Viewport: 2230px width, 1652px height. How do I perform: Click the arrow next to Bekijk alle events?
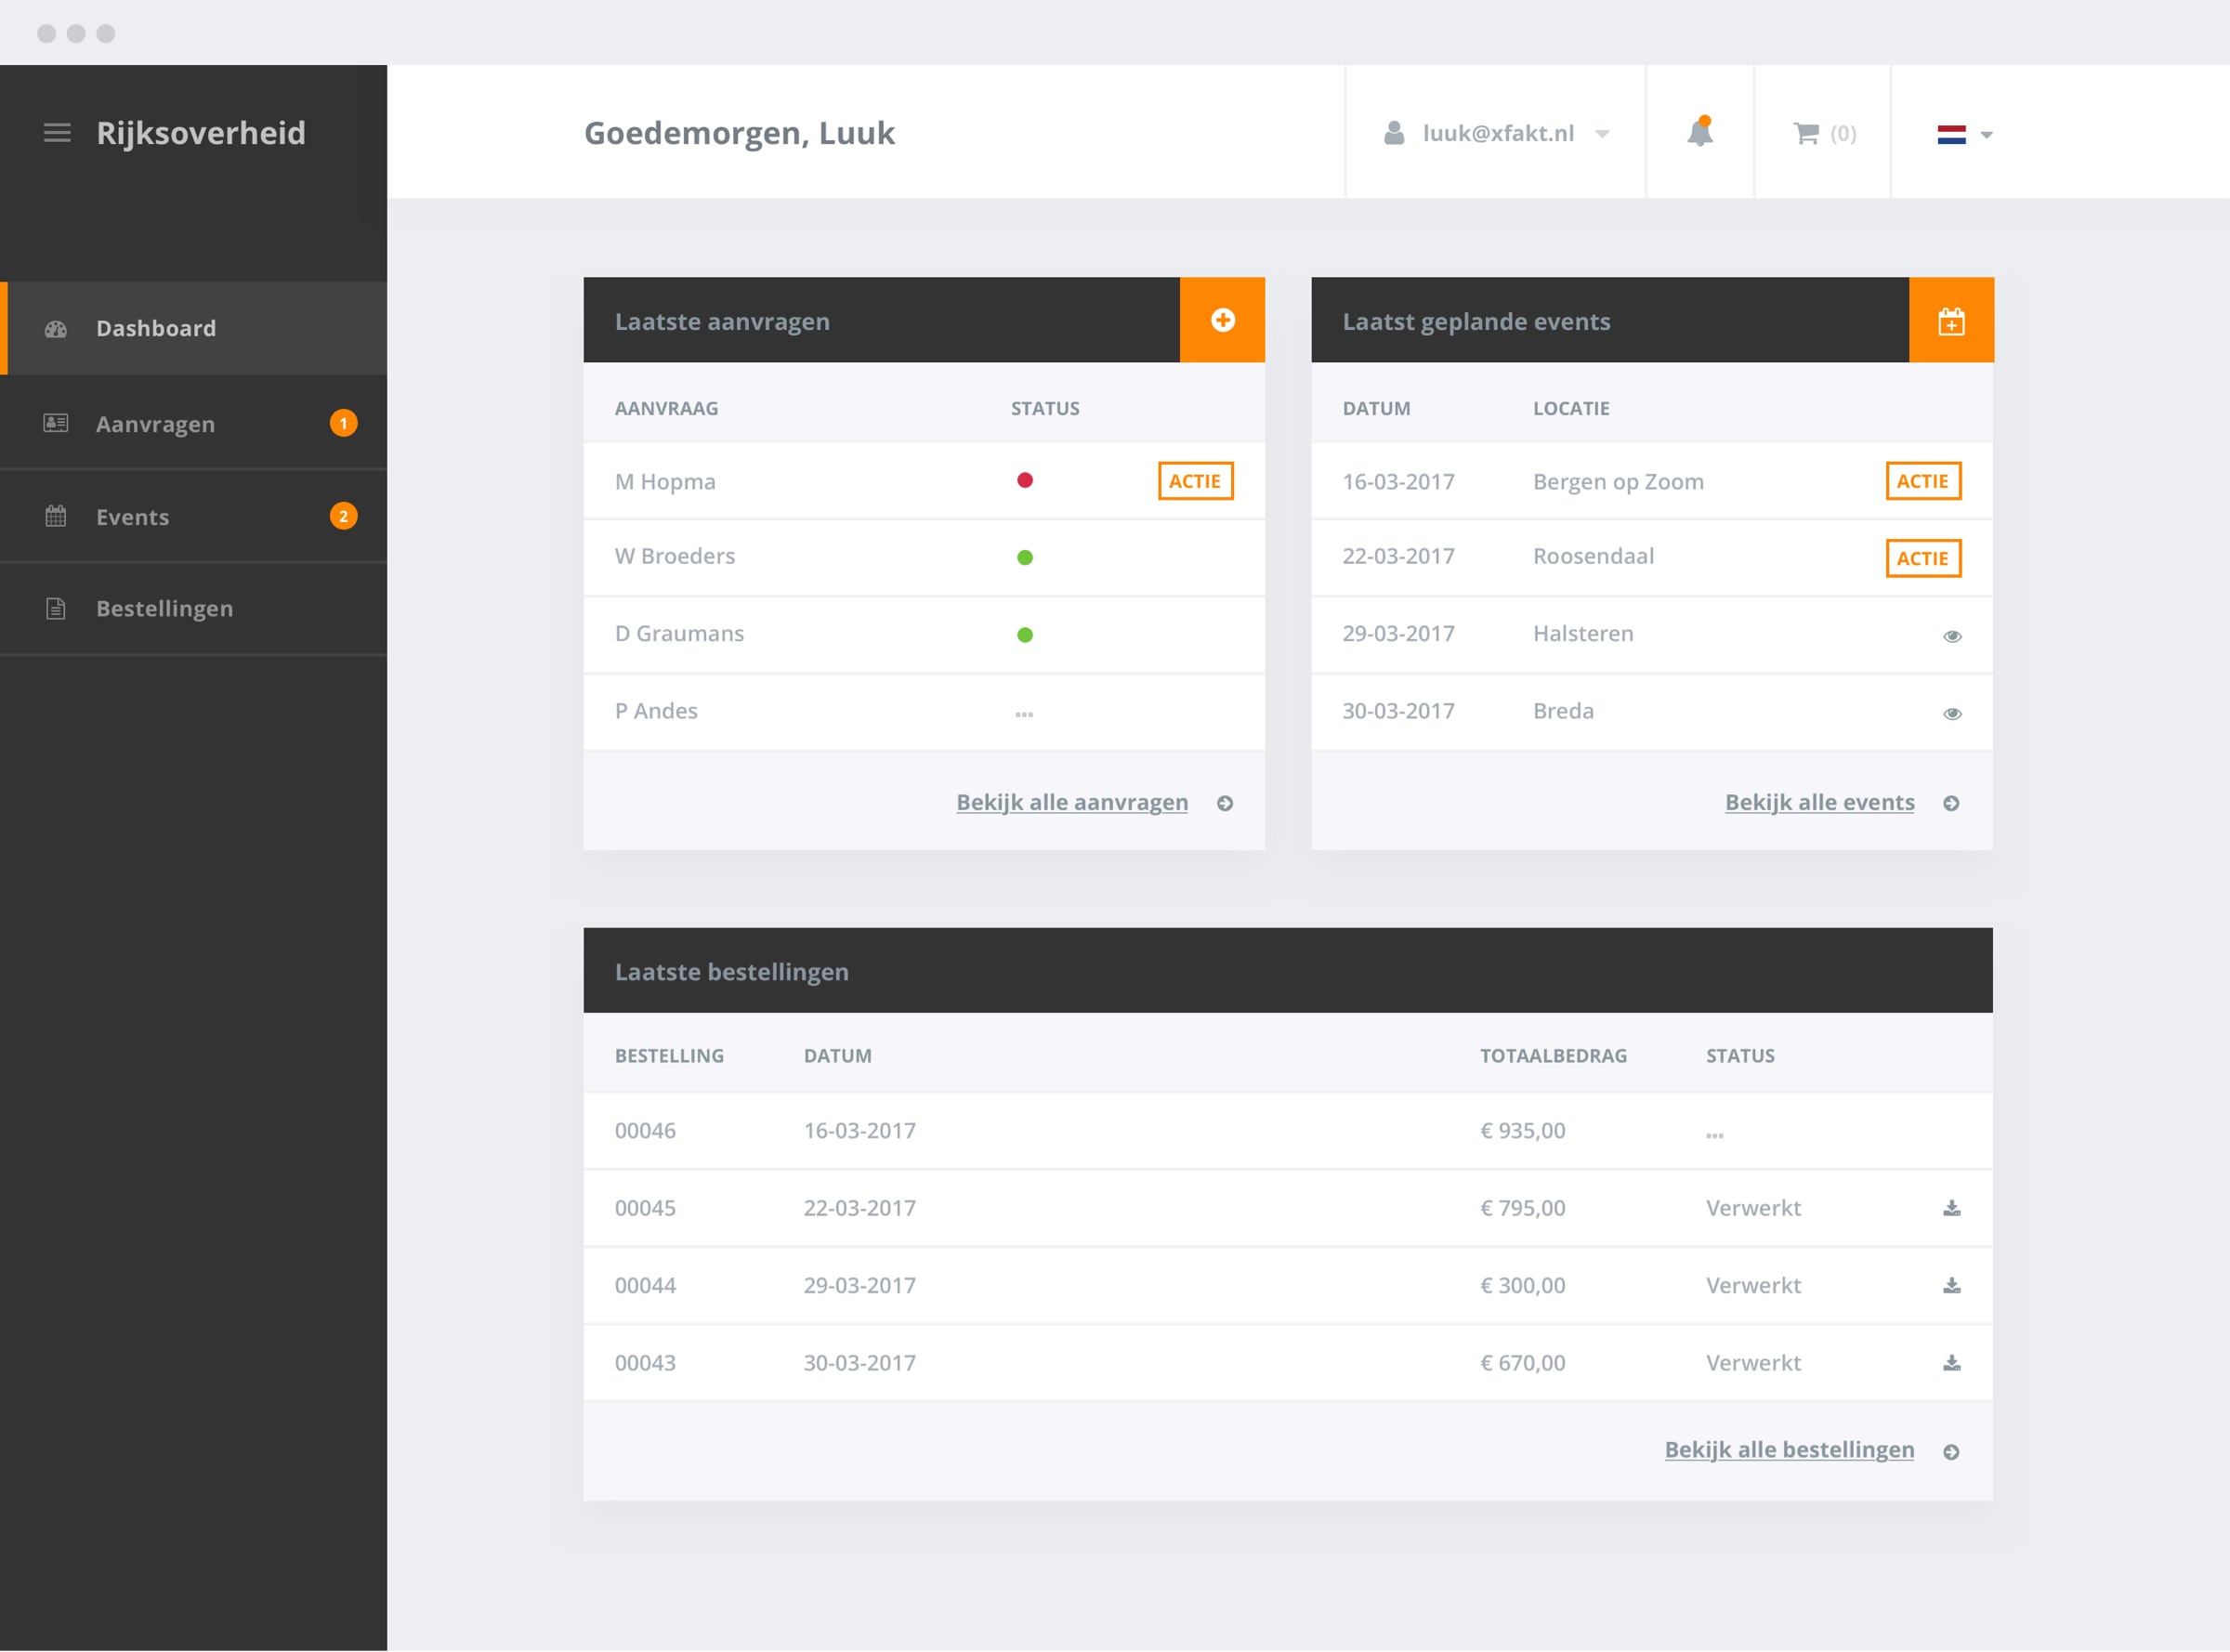[x=1950, y=803]
